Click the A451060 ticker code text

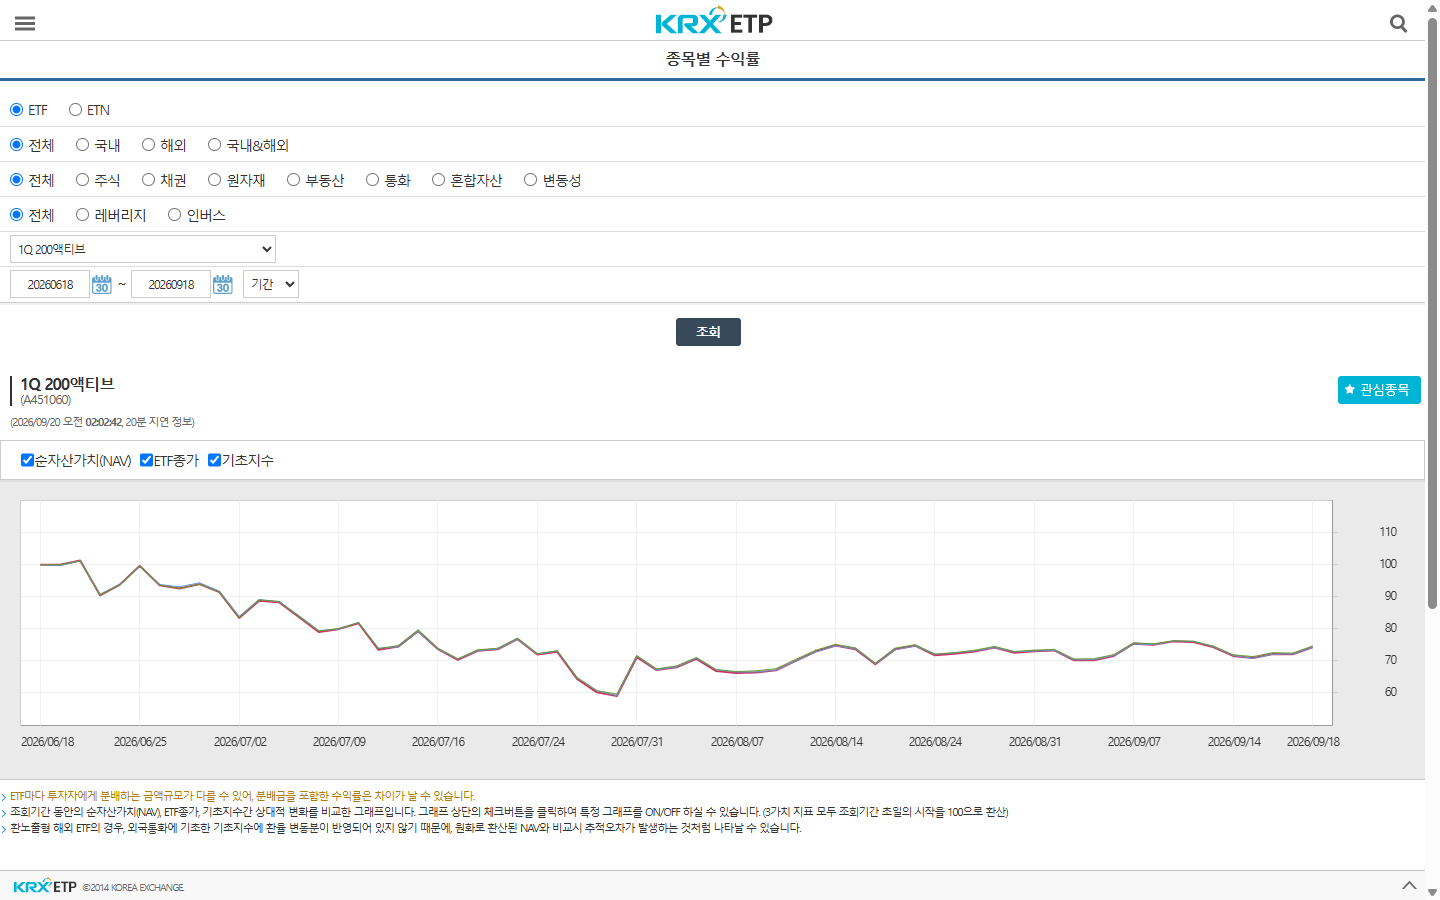[46, 400]
